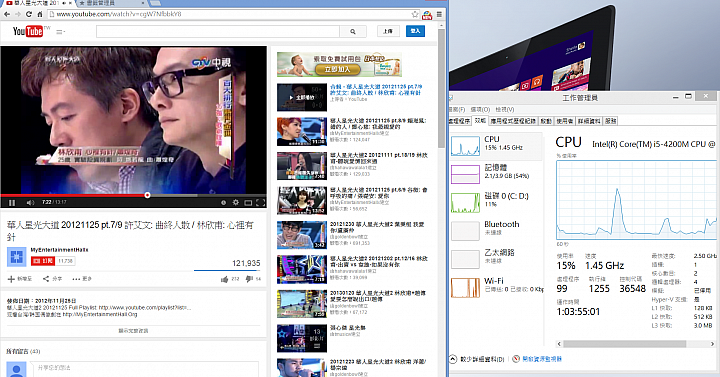This screenshot has height=377, width=720.
Task: Select the Wi-Fi performance item
Action: [x=496, y=287]
